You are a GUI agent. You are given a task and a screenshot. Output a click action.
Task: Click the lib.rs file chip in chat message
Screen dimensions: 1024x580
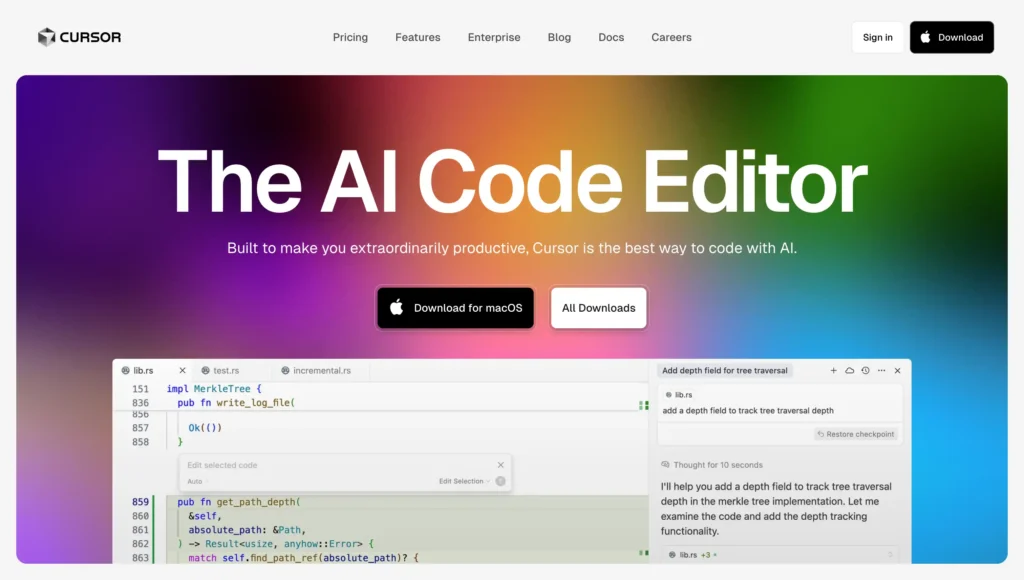(679, 395)
